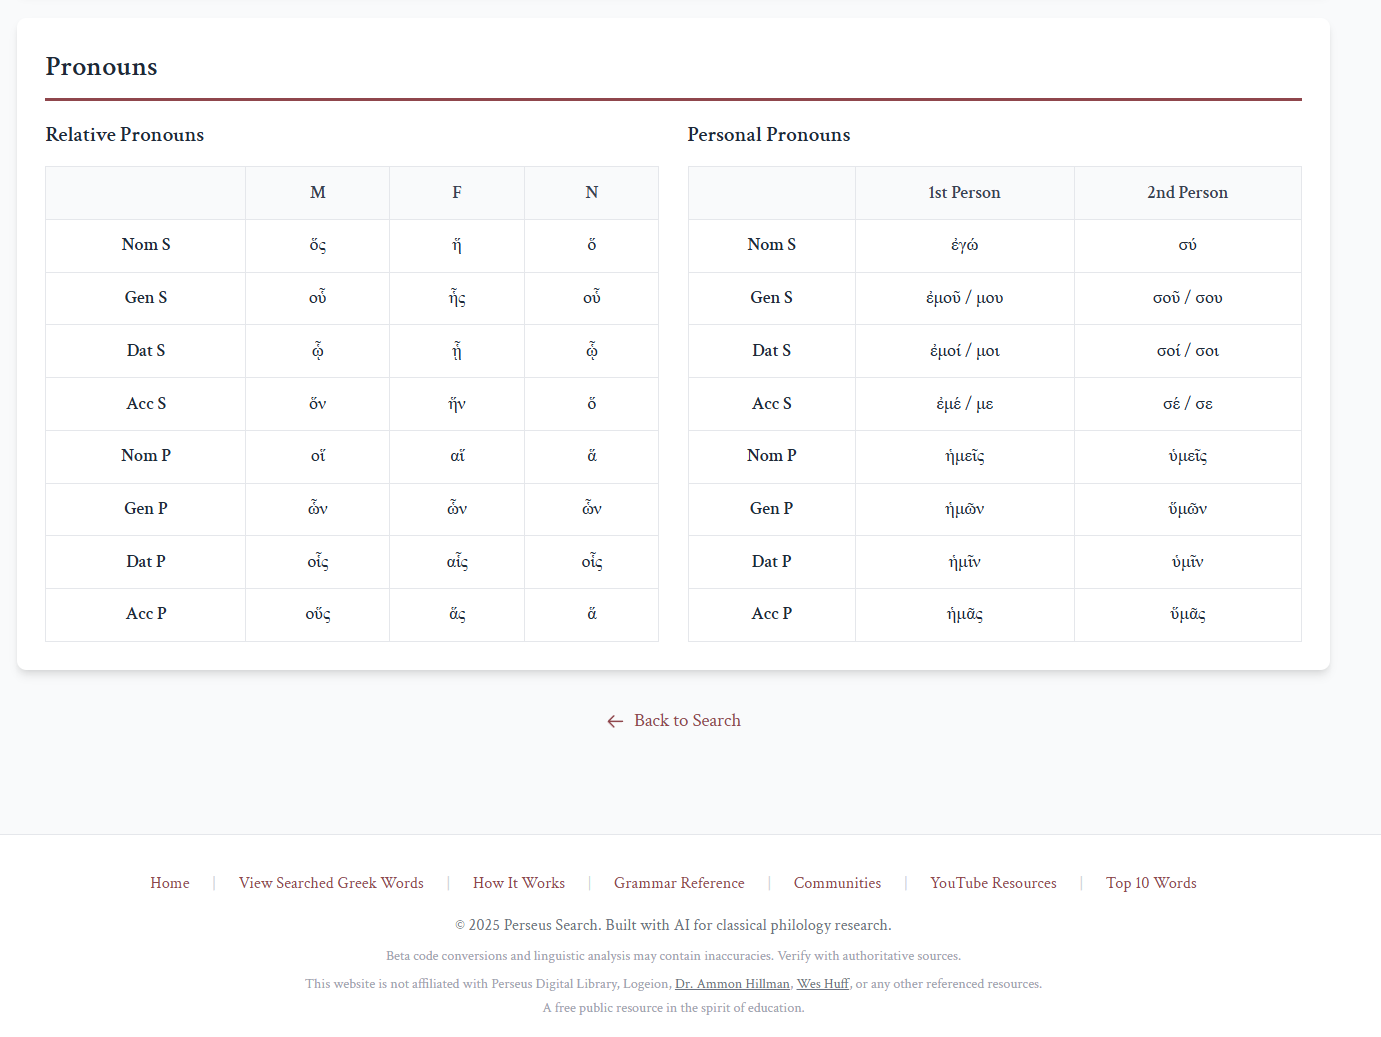Open the How It Works page

(518, 883)
